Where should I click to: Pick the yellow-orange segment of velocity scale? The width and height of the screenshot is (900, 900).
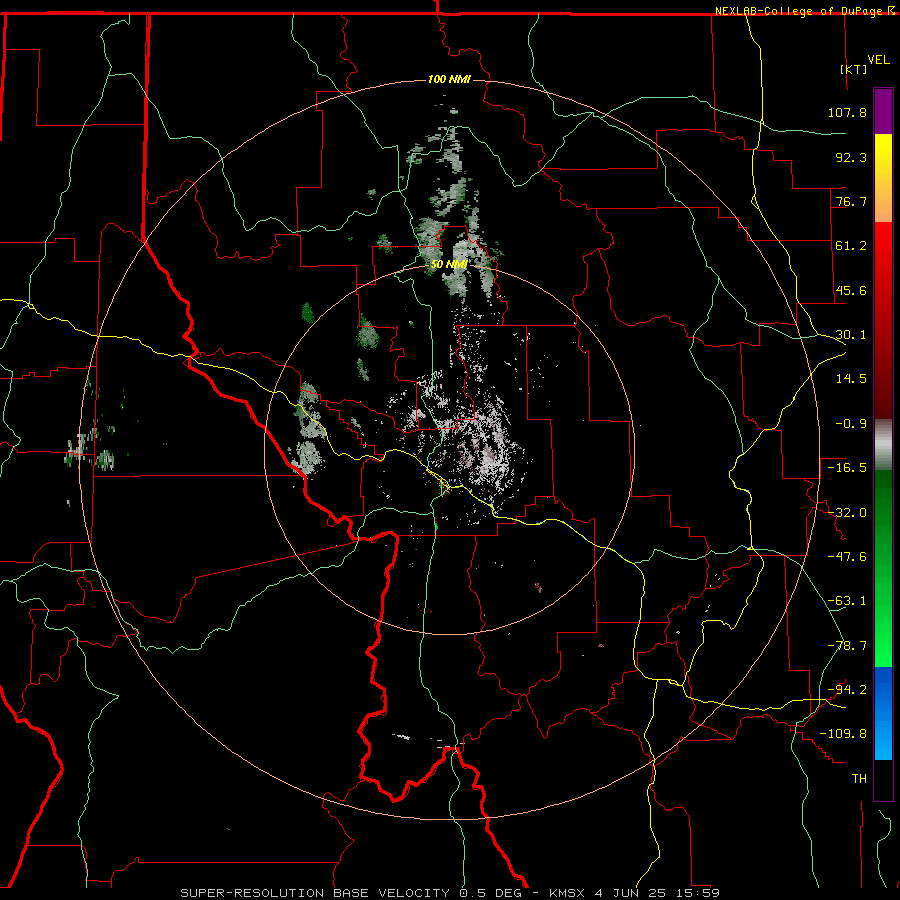click(x=883, y=178)
